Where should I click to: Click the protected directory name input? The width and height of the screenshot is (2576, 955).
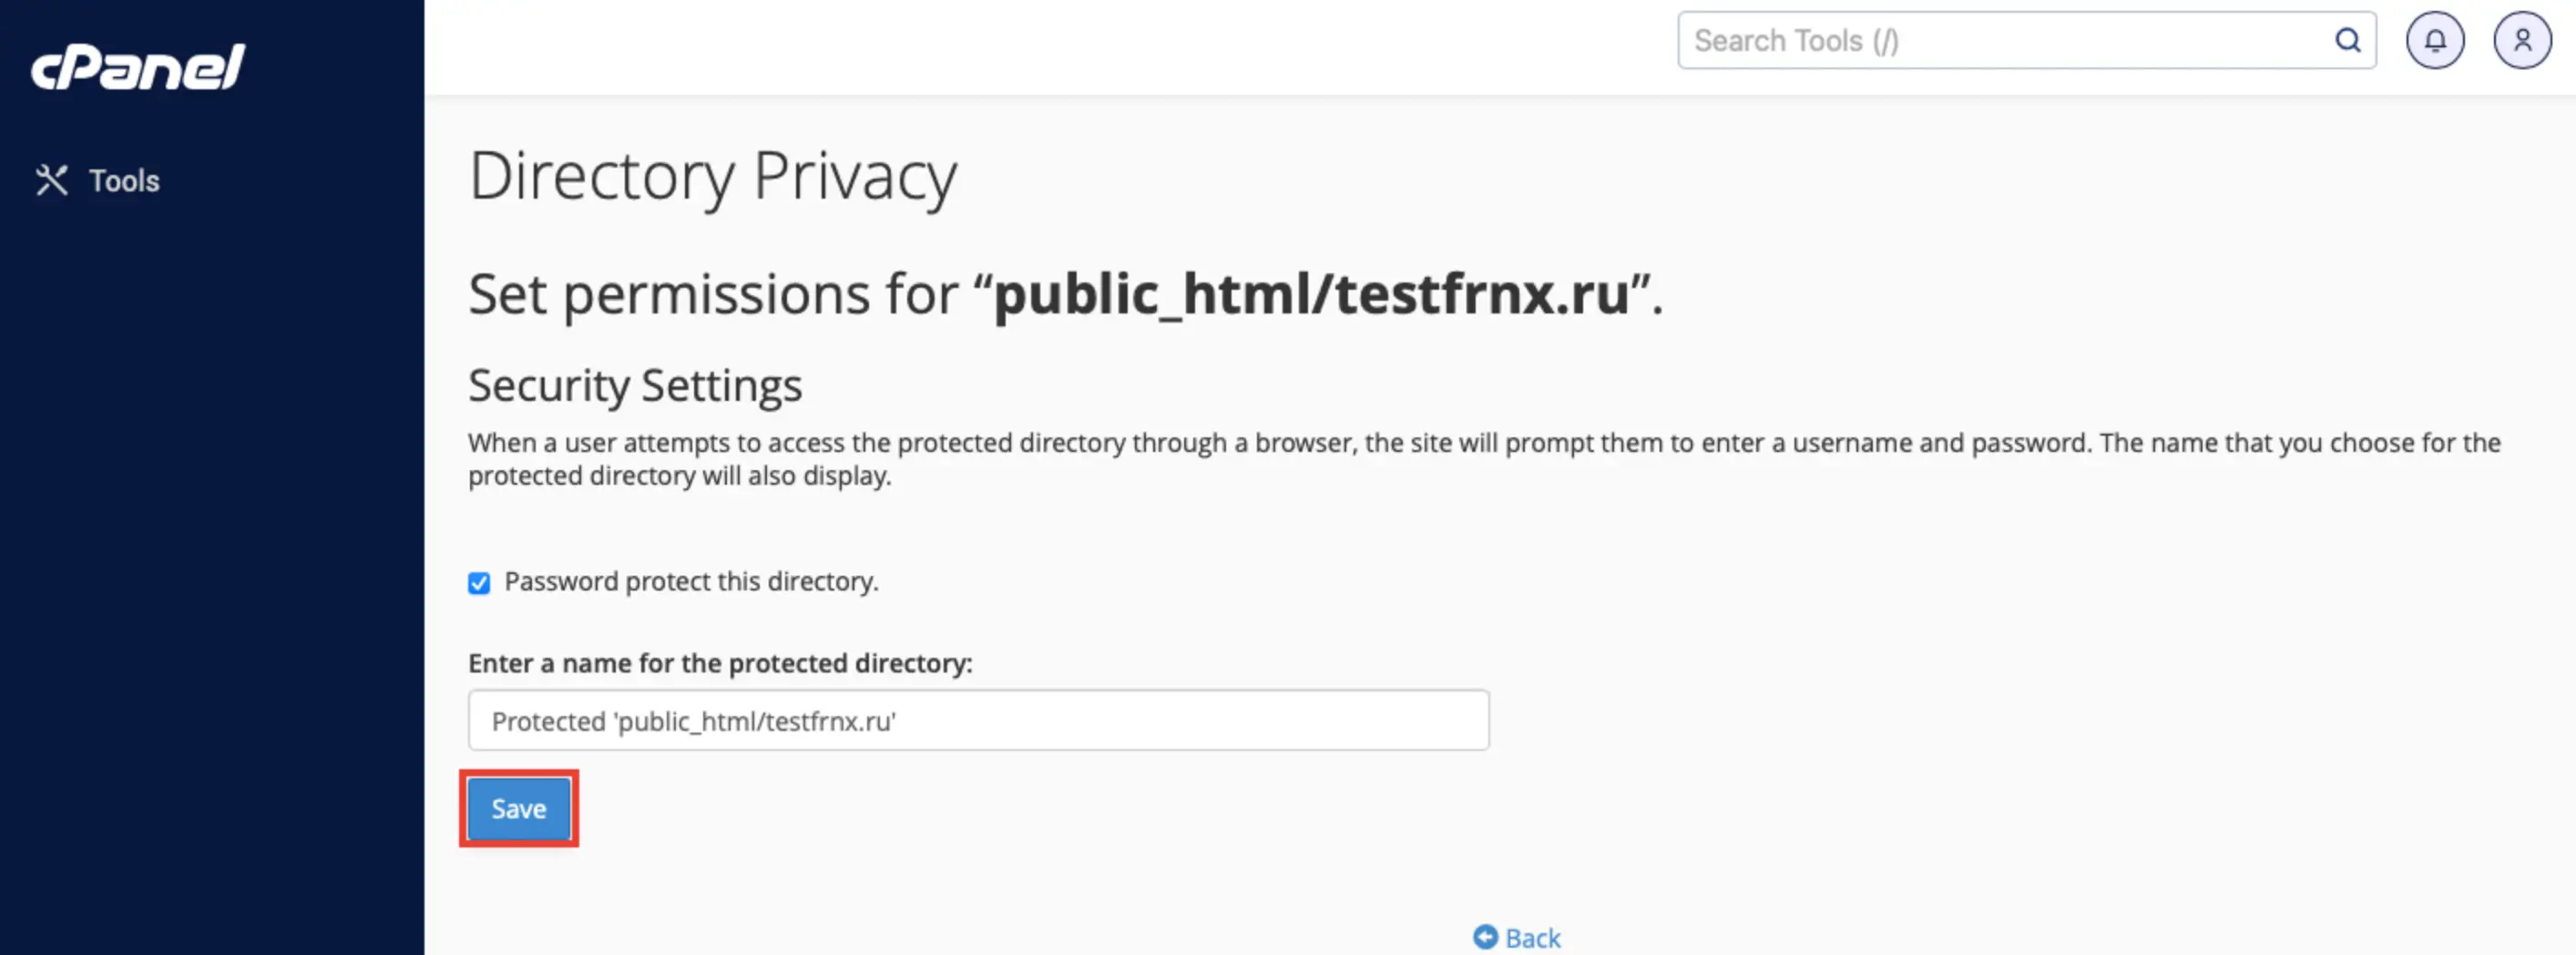click(977, 720)
